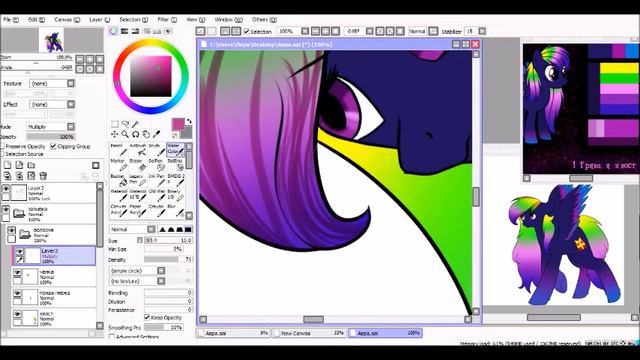Click reset zoom button under navigator
This screenshot has width=640, height=360.
click(99, 59)
